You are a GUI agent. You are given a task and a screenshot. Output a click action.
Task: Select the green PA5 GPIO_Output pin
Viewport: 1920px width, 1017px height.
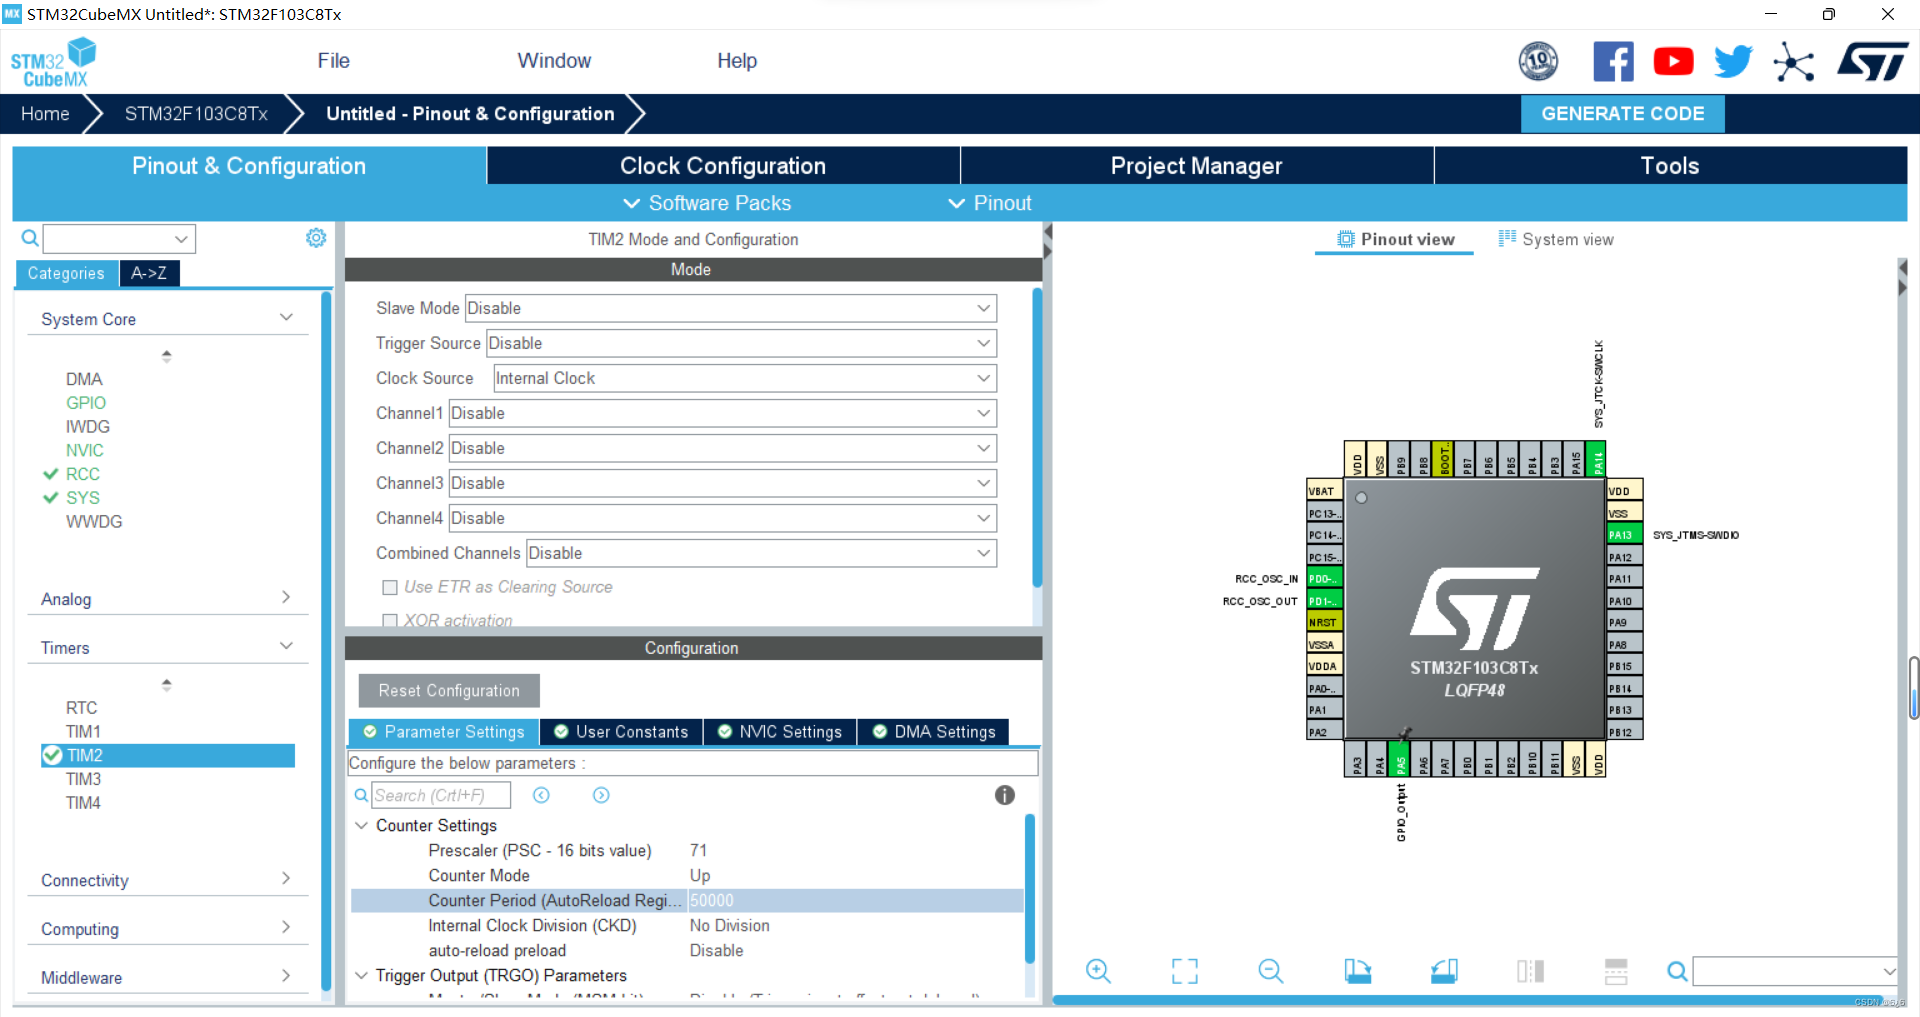click(1400, 760)
